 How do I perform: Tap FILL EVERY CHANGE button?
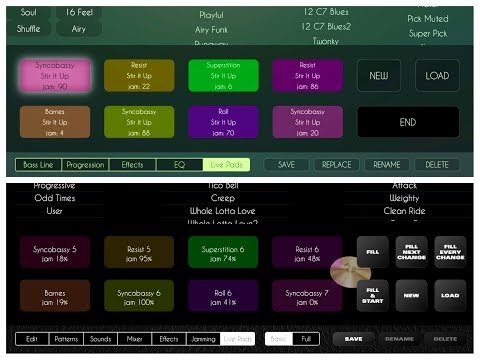pyautogui.click(x=450, y=252)
